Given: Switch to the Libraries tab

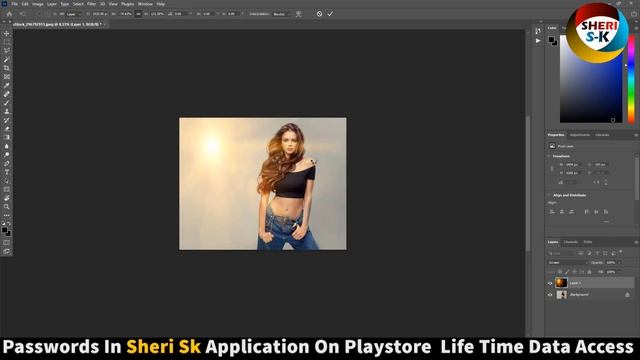Looking at the screenshot, I should coord(602,135).
